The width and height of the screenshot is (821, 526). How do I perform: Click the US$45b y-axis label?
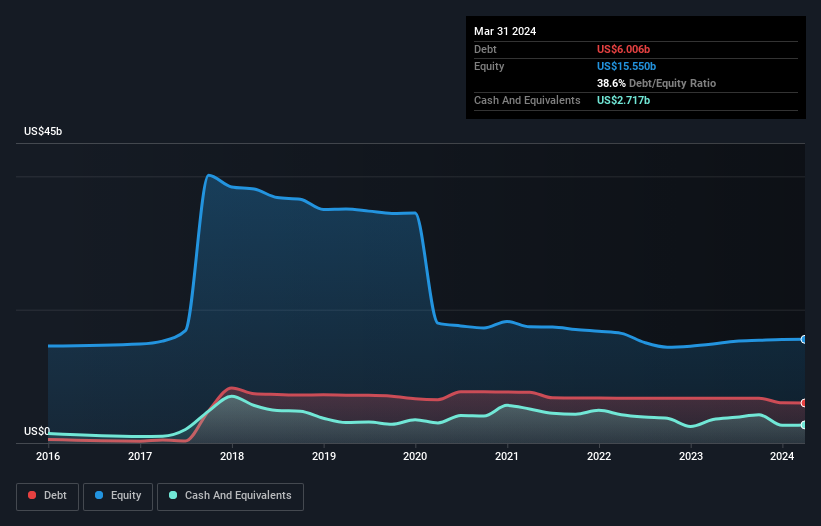pyautogui.click(x=43, y=131)
